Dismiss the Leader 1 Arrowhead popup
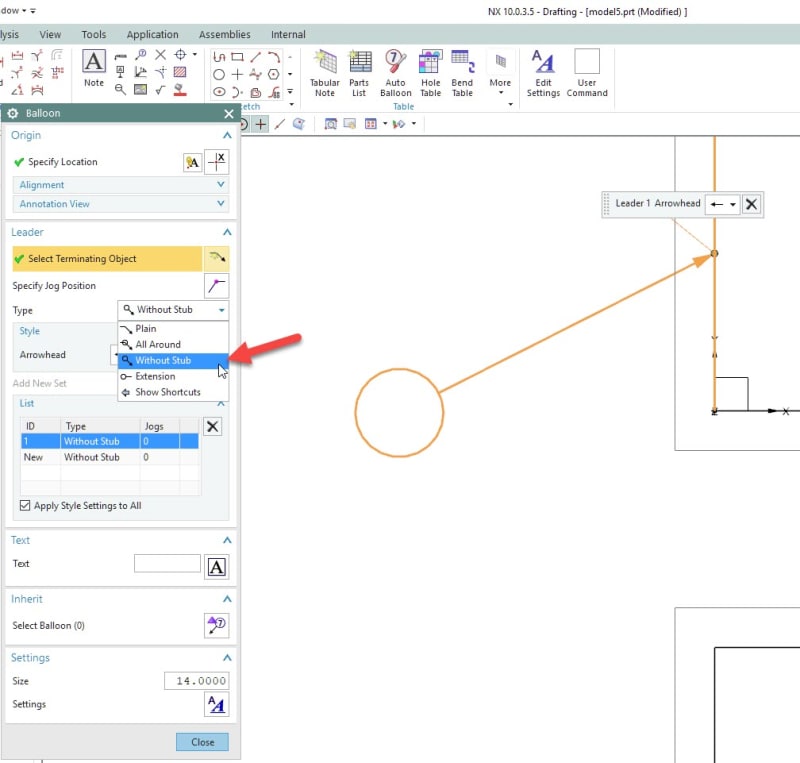The width and height of the screenshot is (800, 763). [x=751, y=204]
